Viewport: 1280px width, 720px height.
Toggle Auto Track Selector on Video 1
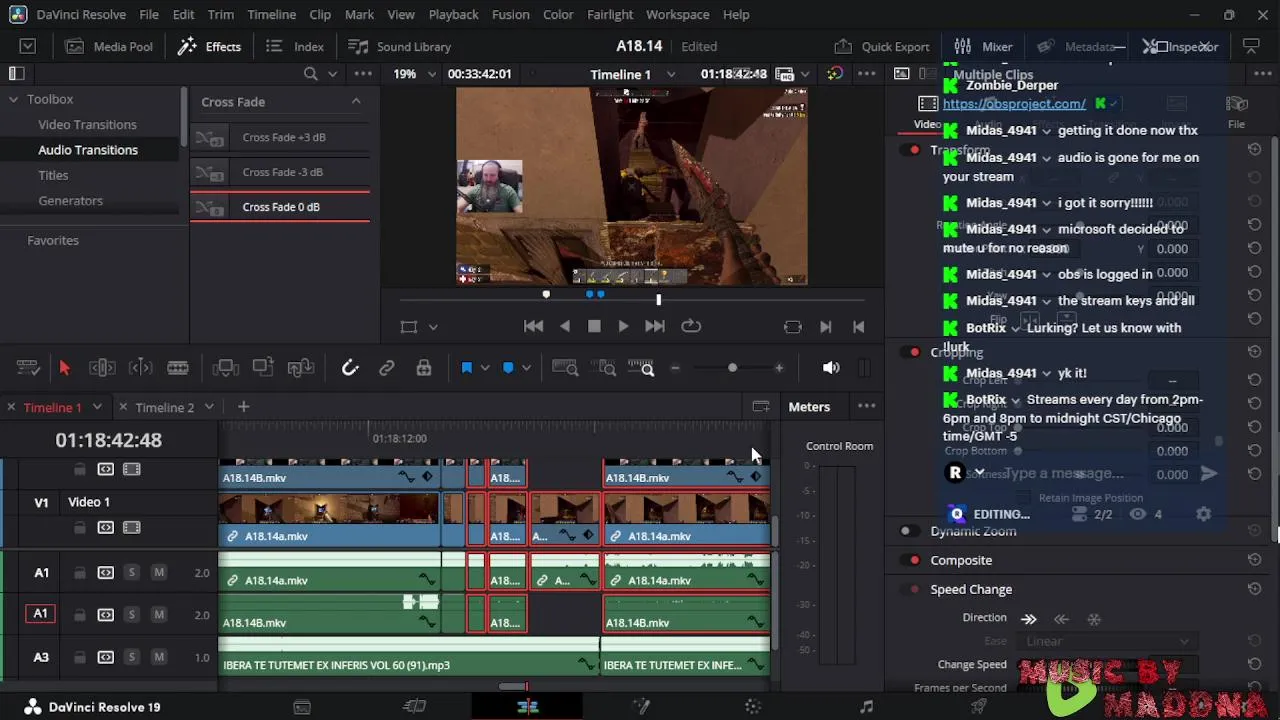[x=105, y=528]
